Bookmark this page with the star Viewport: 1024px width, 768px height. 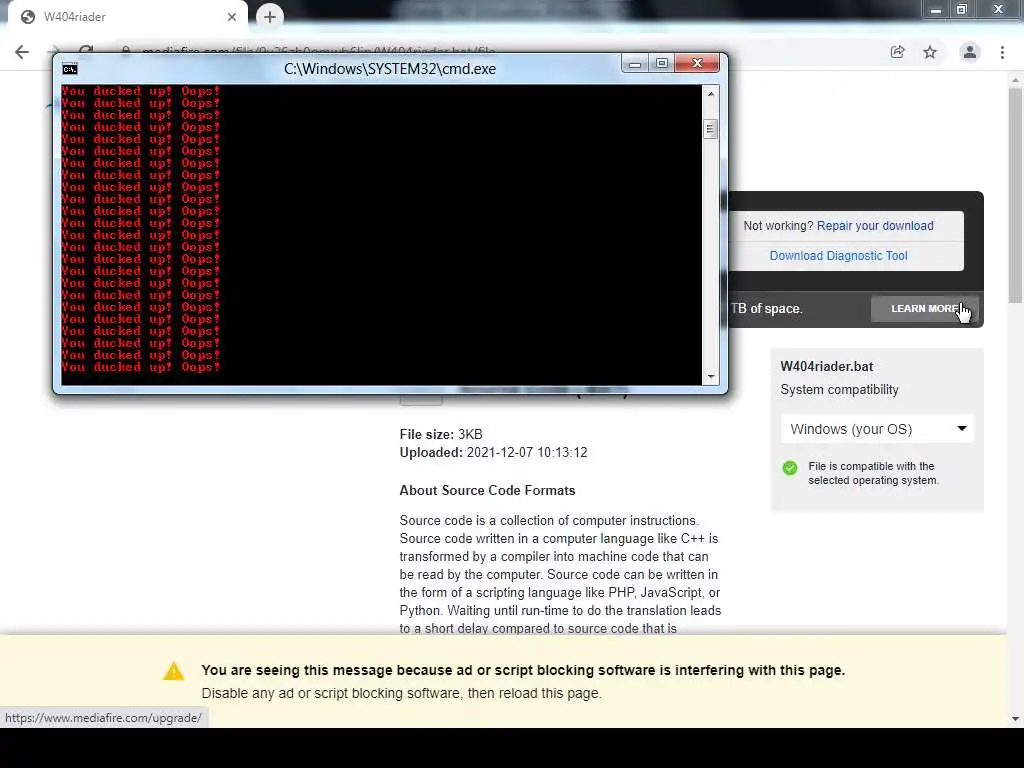coord(930,52)
